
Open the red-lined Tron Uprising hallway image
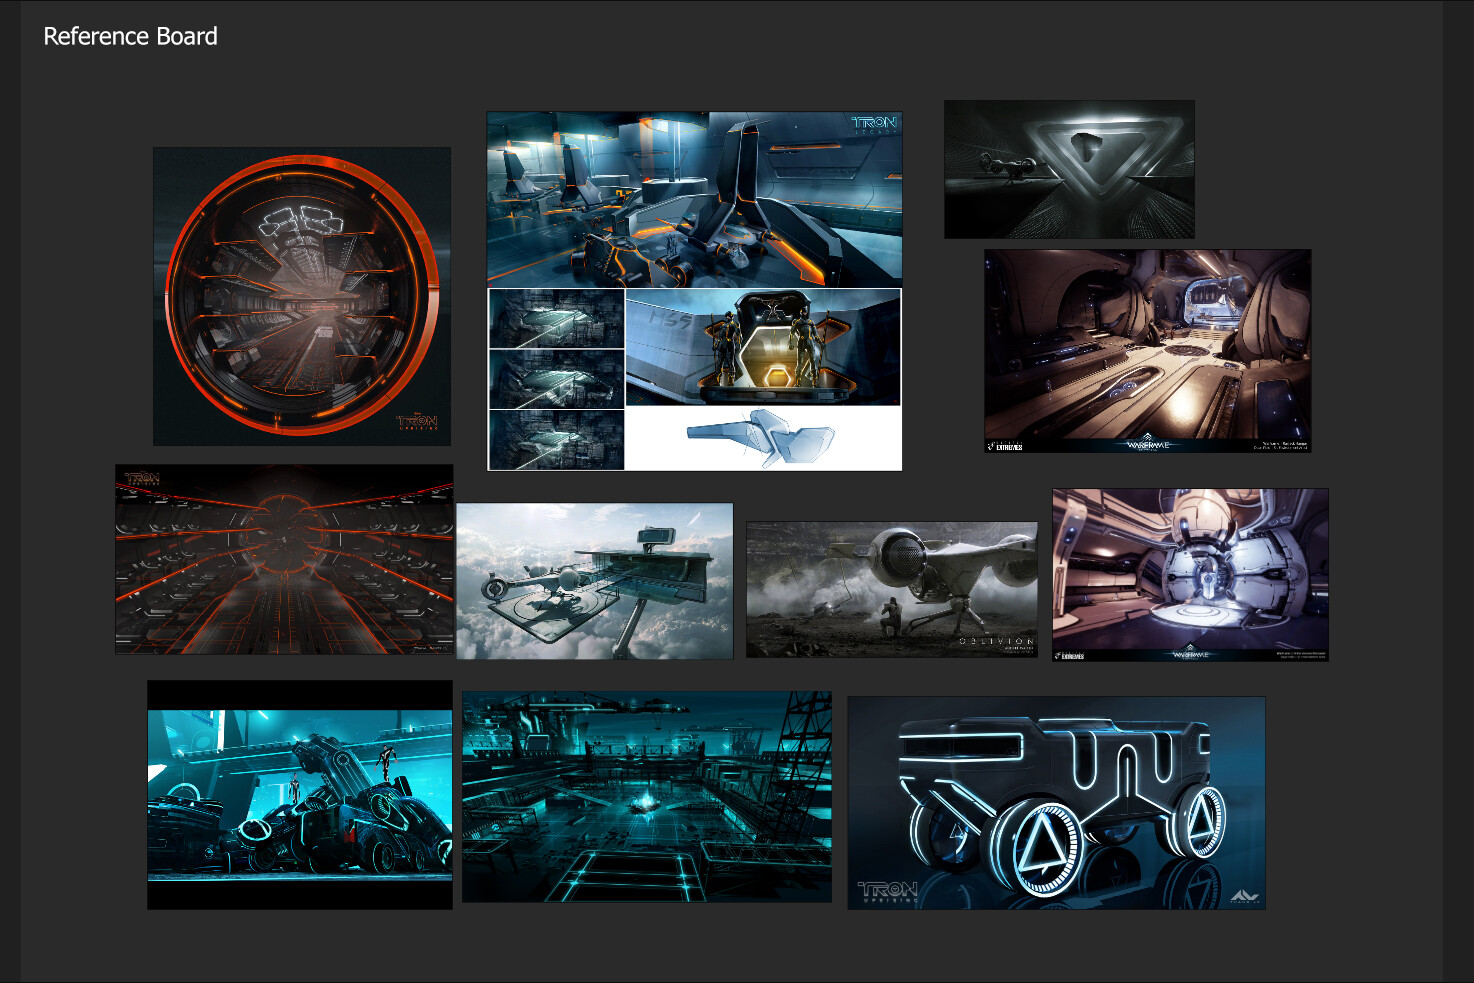click(284, 559)
